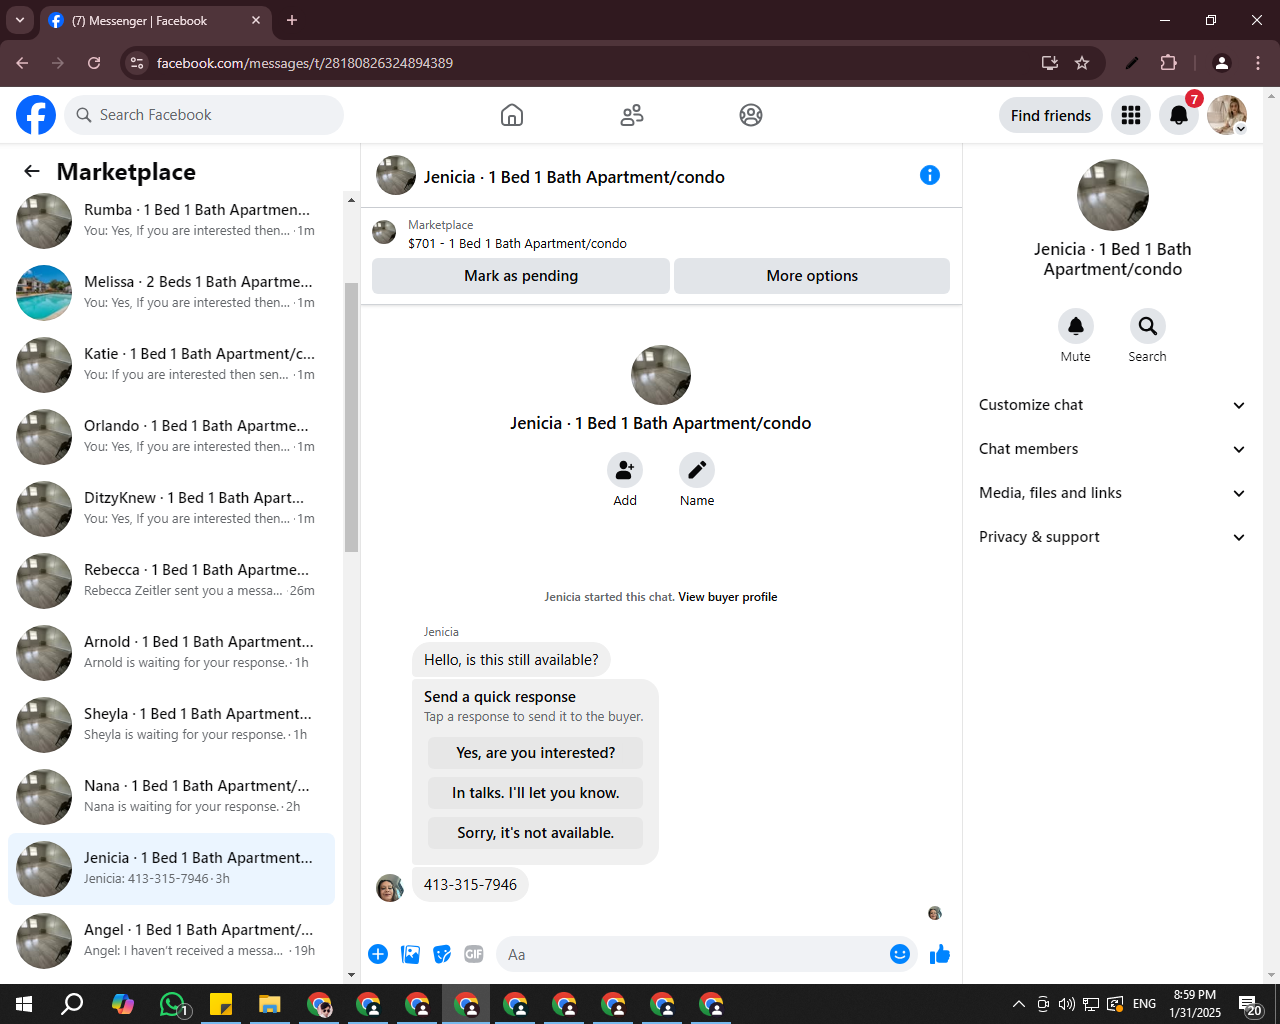The width and height of the screenshot is (1280, 1024).
Task: Open the Katie conversation
Action: (172, 365)
